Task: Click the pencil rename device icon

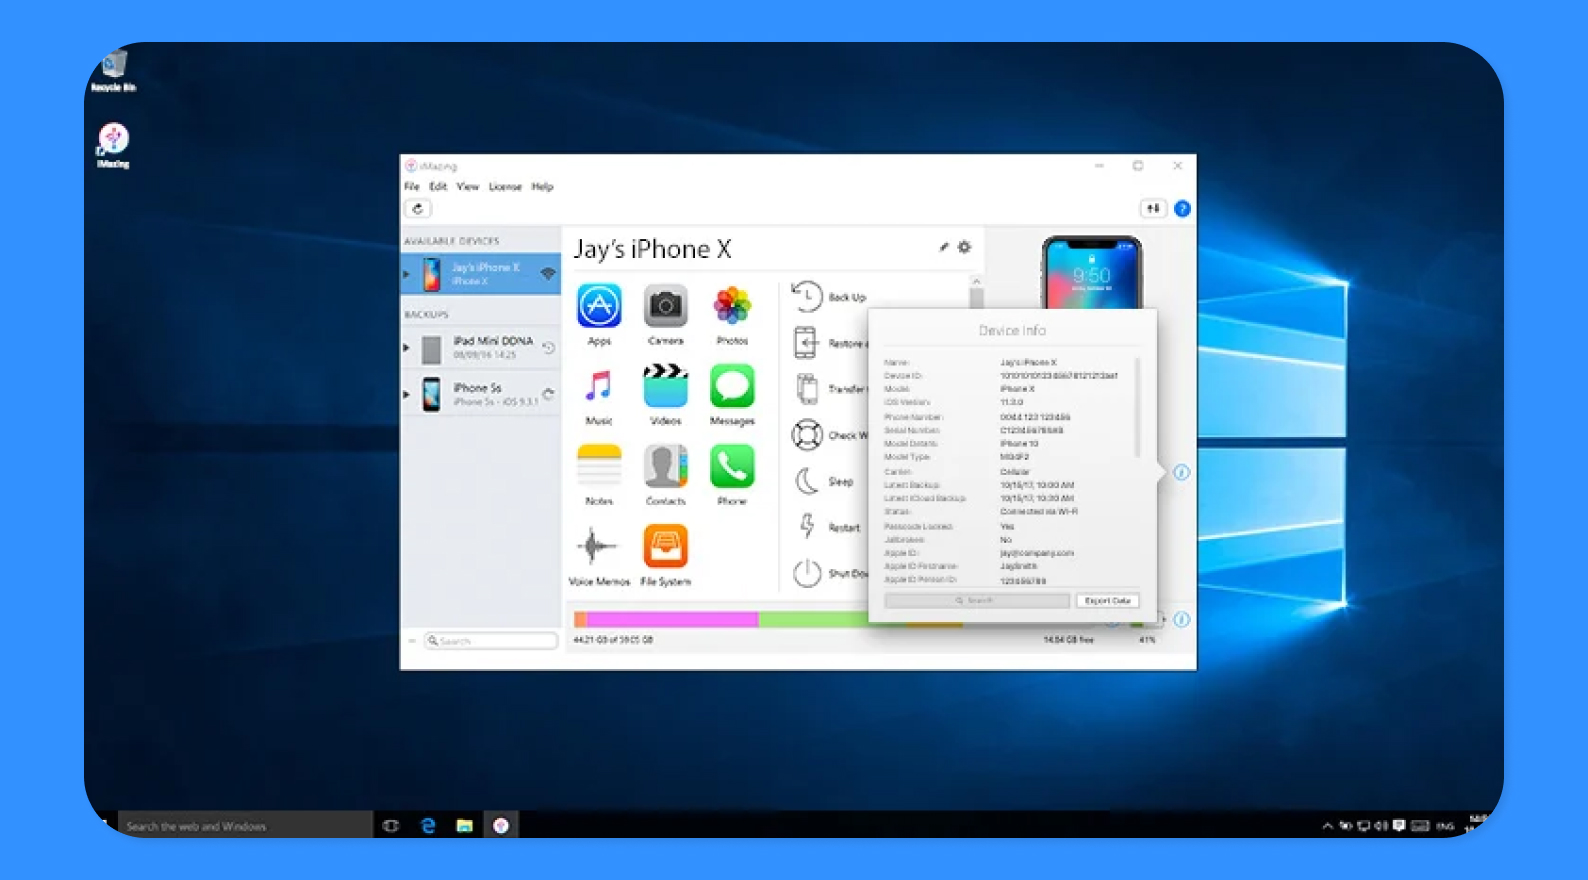Action: [943, 247]
